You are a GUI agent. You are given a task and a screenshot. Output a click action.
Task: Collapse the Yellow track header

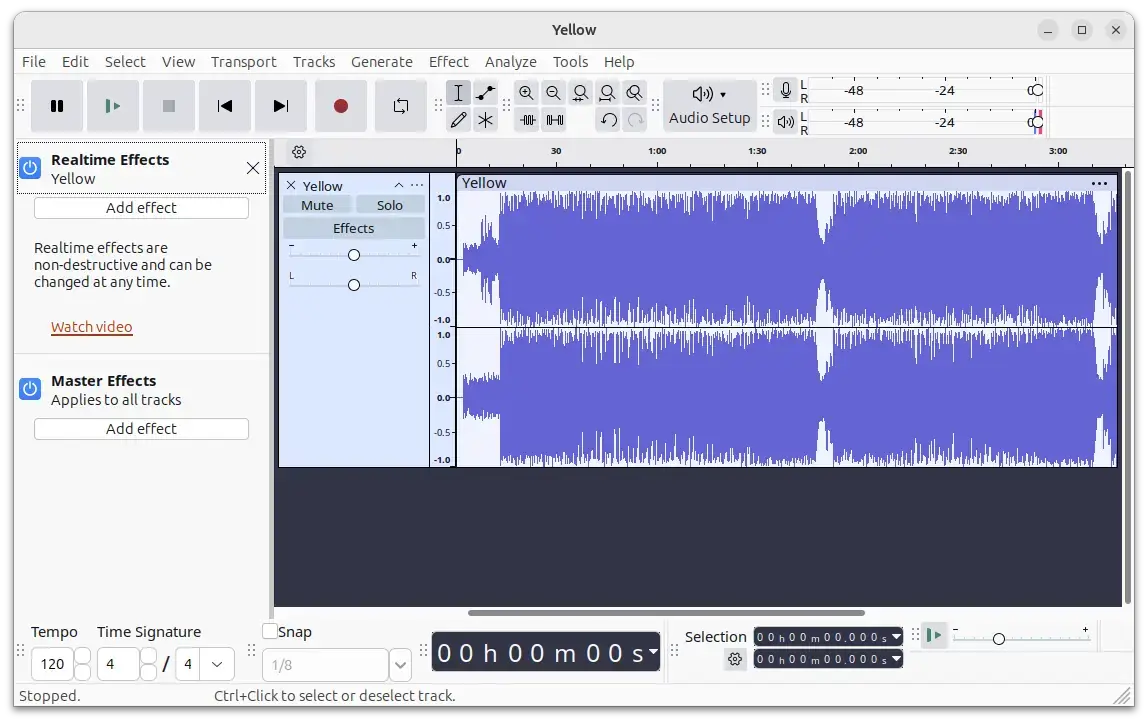coord(398,186)
